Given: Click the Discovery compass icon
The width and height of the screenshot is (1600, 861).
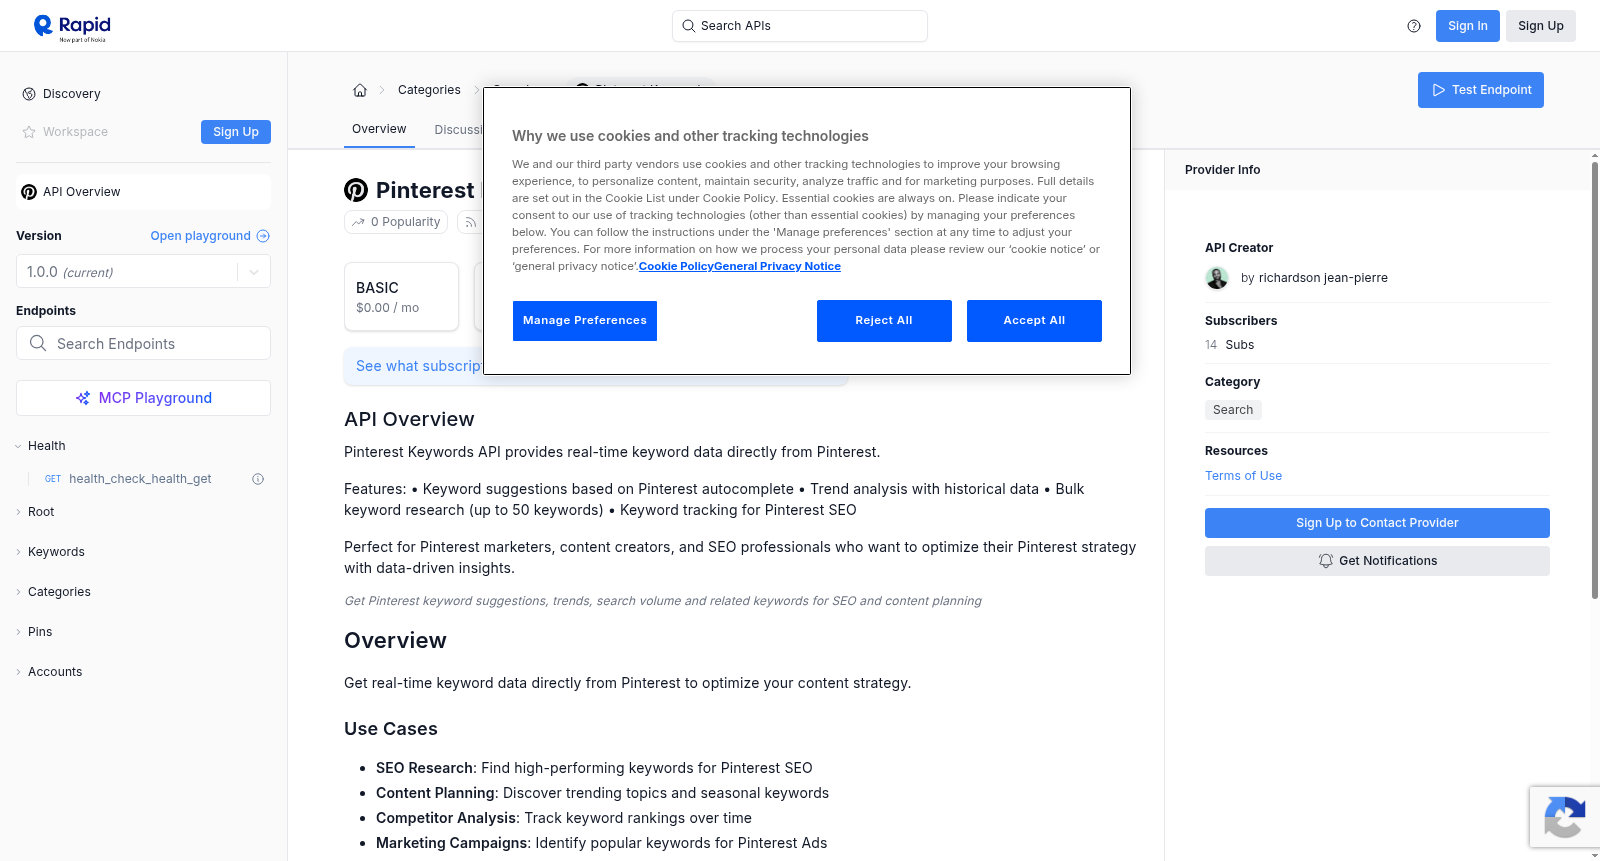Looking at the screenshot, I should (x=29, y=94).
